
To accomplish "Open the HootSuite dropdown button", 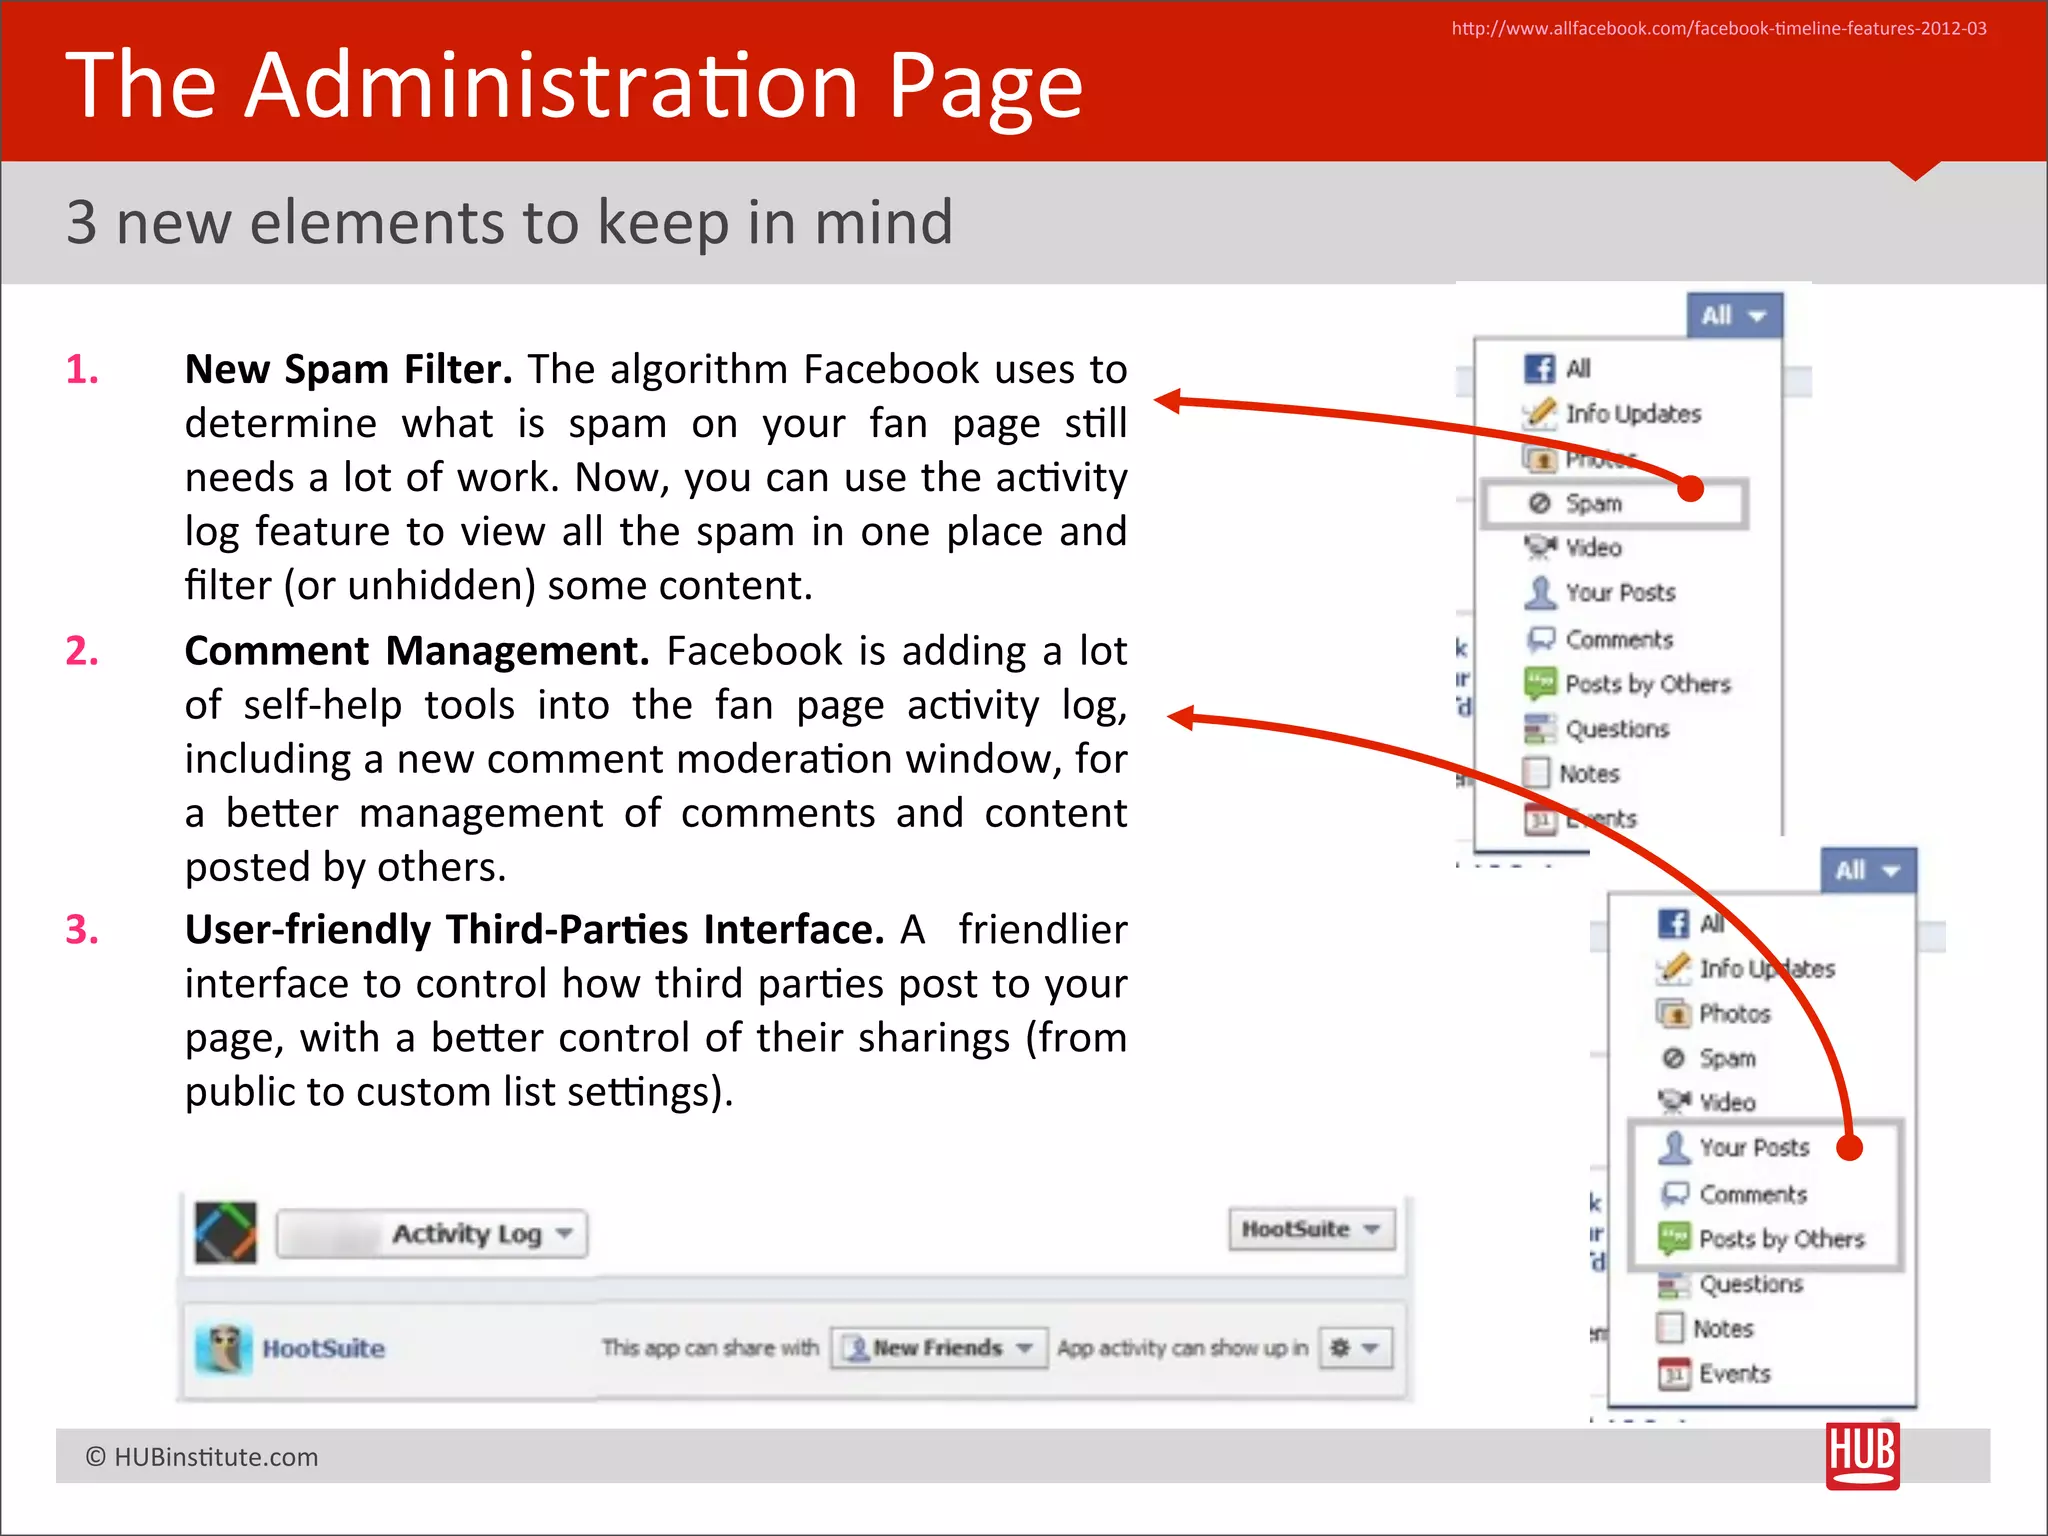I will (1311, 1229).
